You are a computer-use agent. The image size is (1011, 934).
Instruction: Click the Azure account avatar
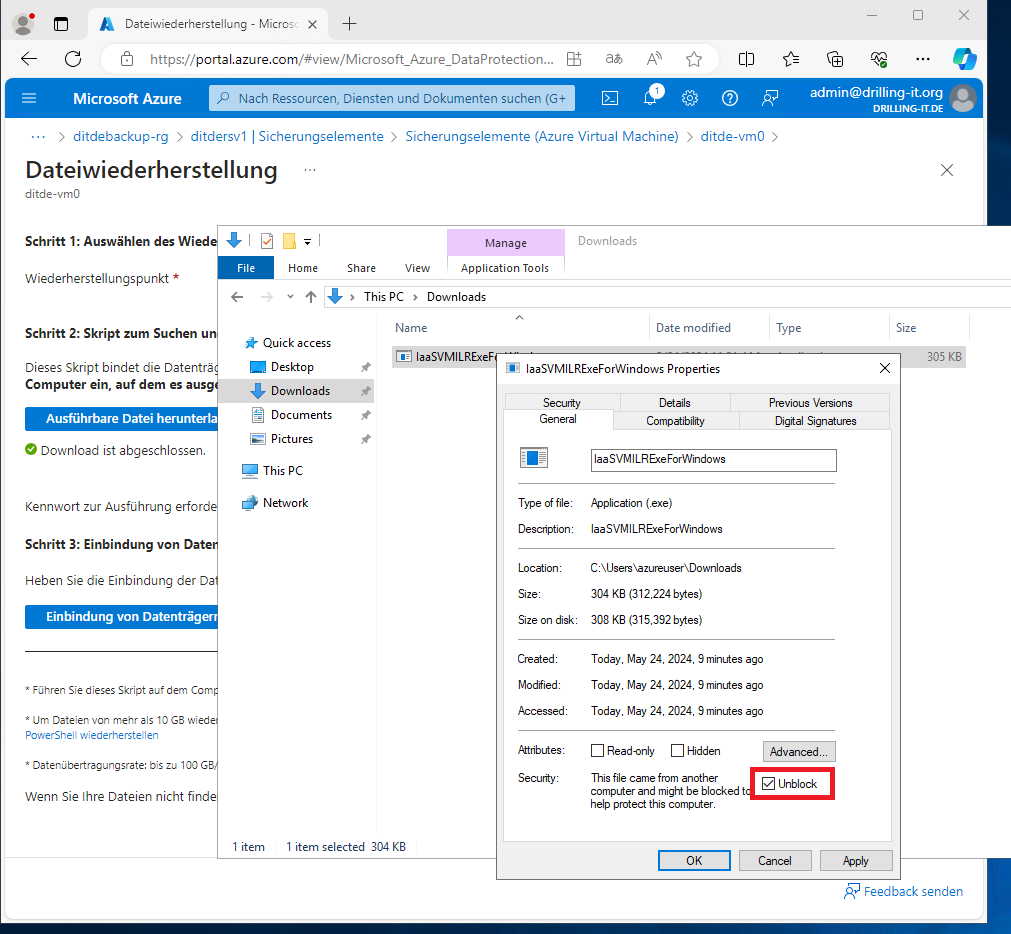click(963, 99)
